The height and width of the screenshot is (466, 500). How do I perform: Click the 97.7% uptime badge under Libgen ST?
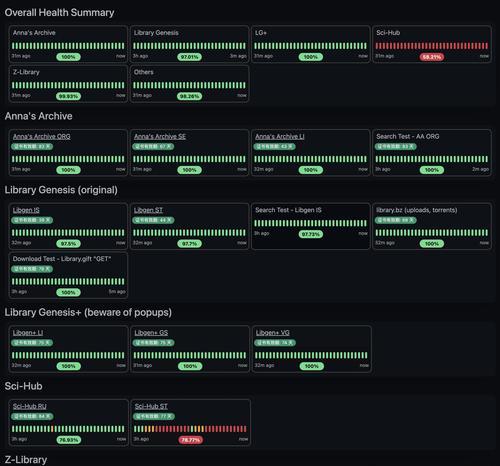[x=189, y=244]
